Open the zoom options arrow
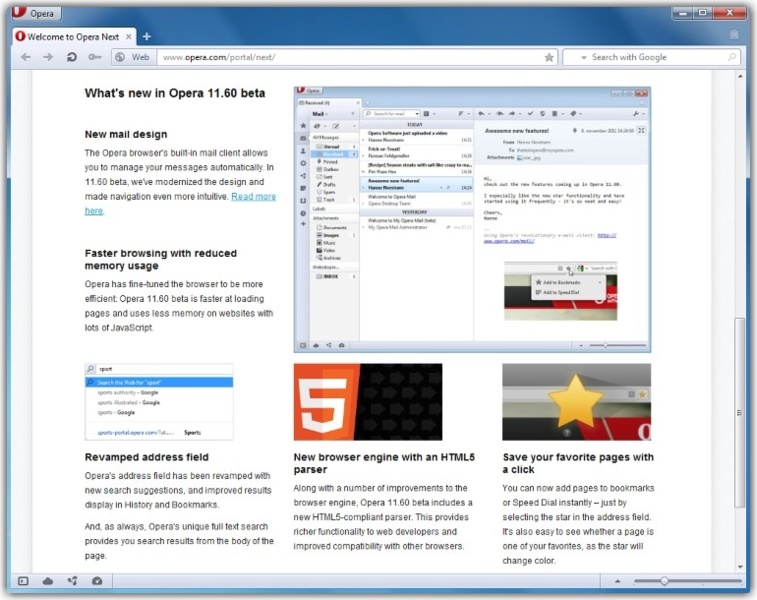 [x=617, y=581]
